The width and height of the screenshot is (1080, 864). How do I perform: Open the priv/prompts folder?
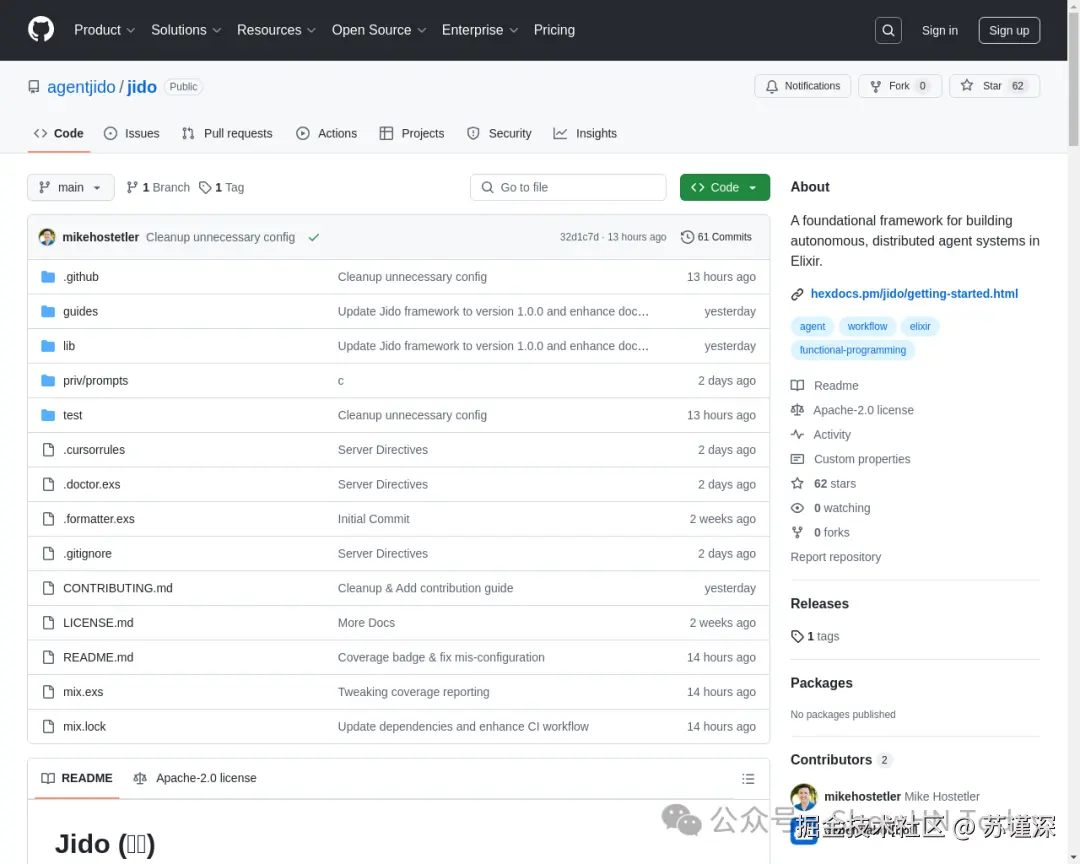[95, 380]
